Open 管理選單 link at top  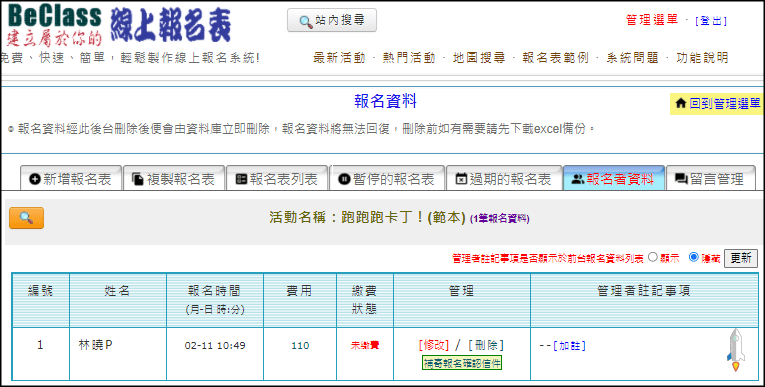pyautogui.click(x=652, y=20)
